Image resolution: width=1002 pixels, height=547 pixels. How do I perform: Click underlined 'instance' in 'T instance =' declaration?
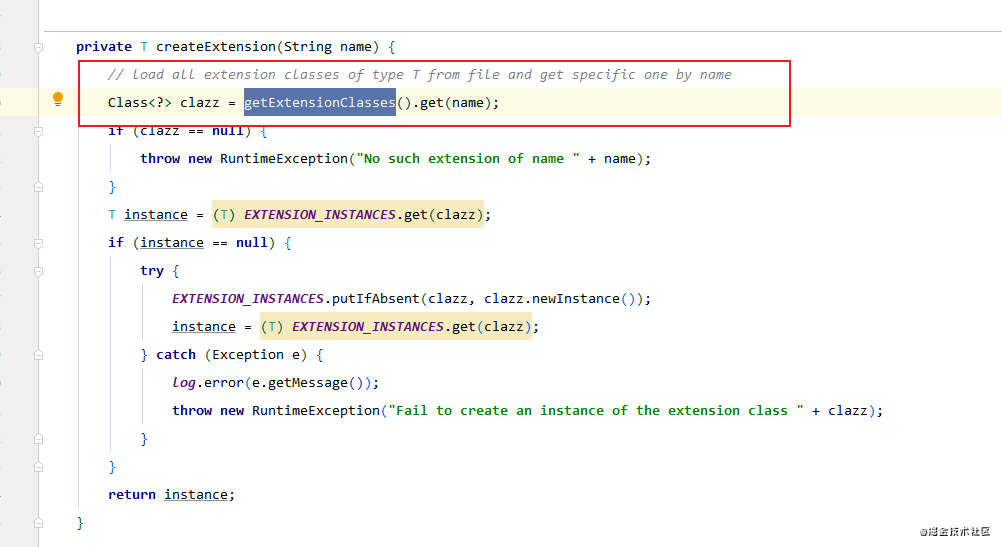click(156, 215)
